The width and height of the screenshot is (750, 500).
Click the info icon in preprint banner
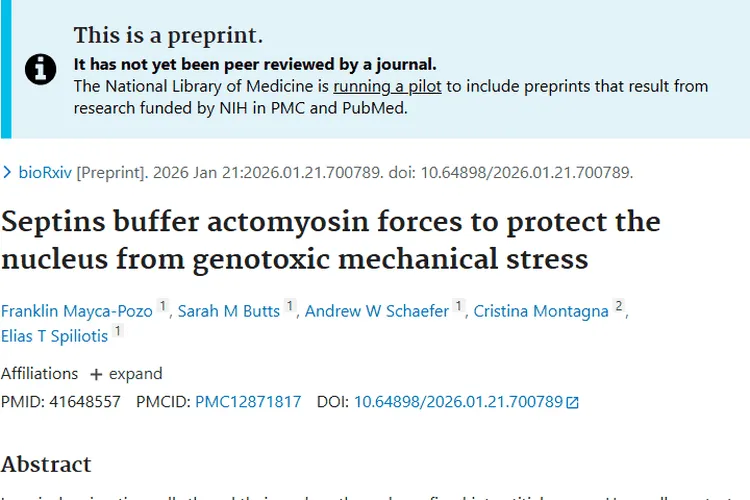pyautogui.click(x=41, y=69)
